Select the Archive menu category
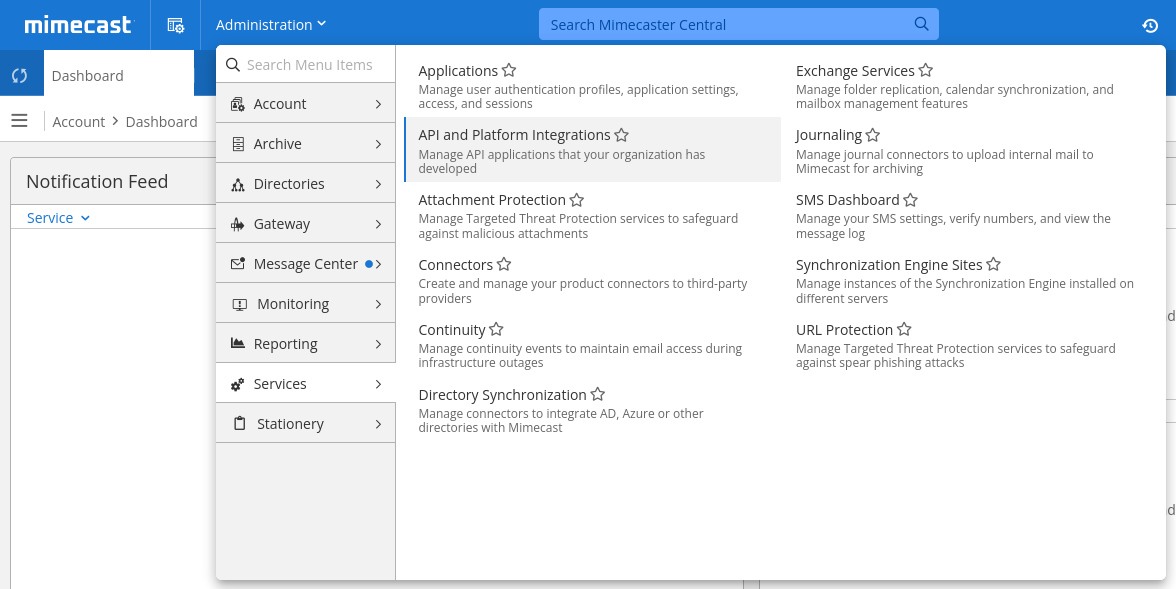This screenshot has height=589, width=1176. (305, 143)
